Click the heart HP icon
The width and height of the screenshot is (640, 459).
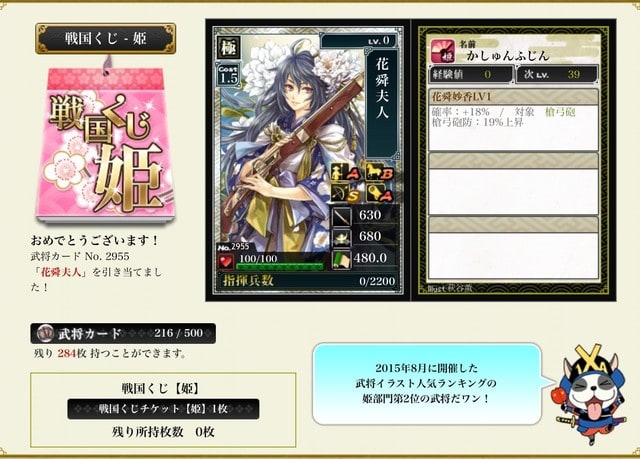click(226, 261)
